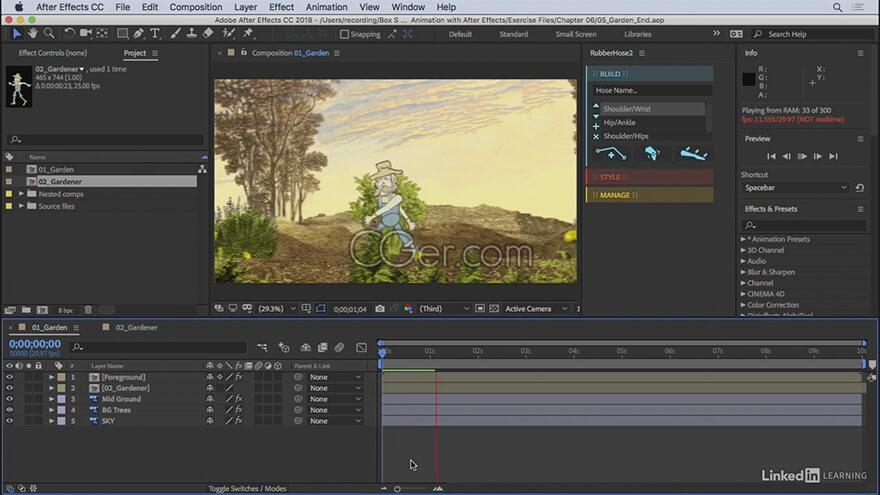Open the Animation menu

pos(327,7)
